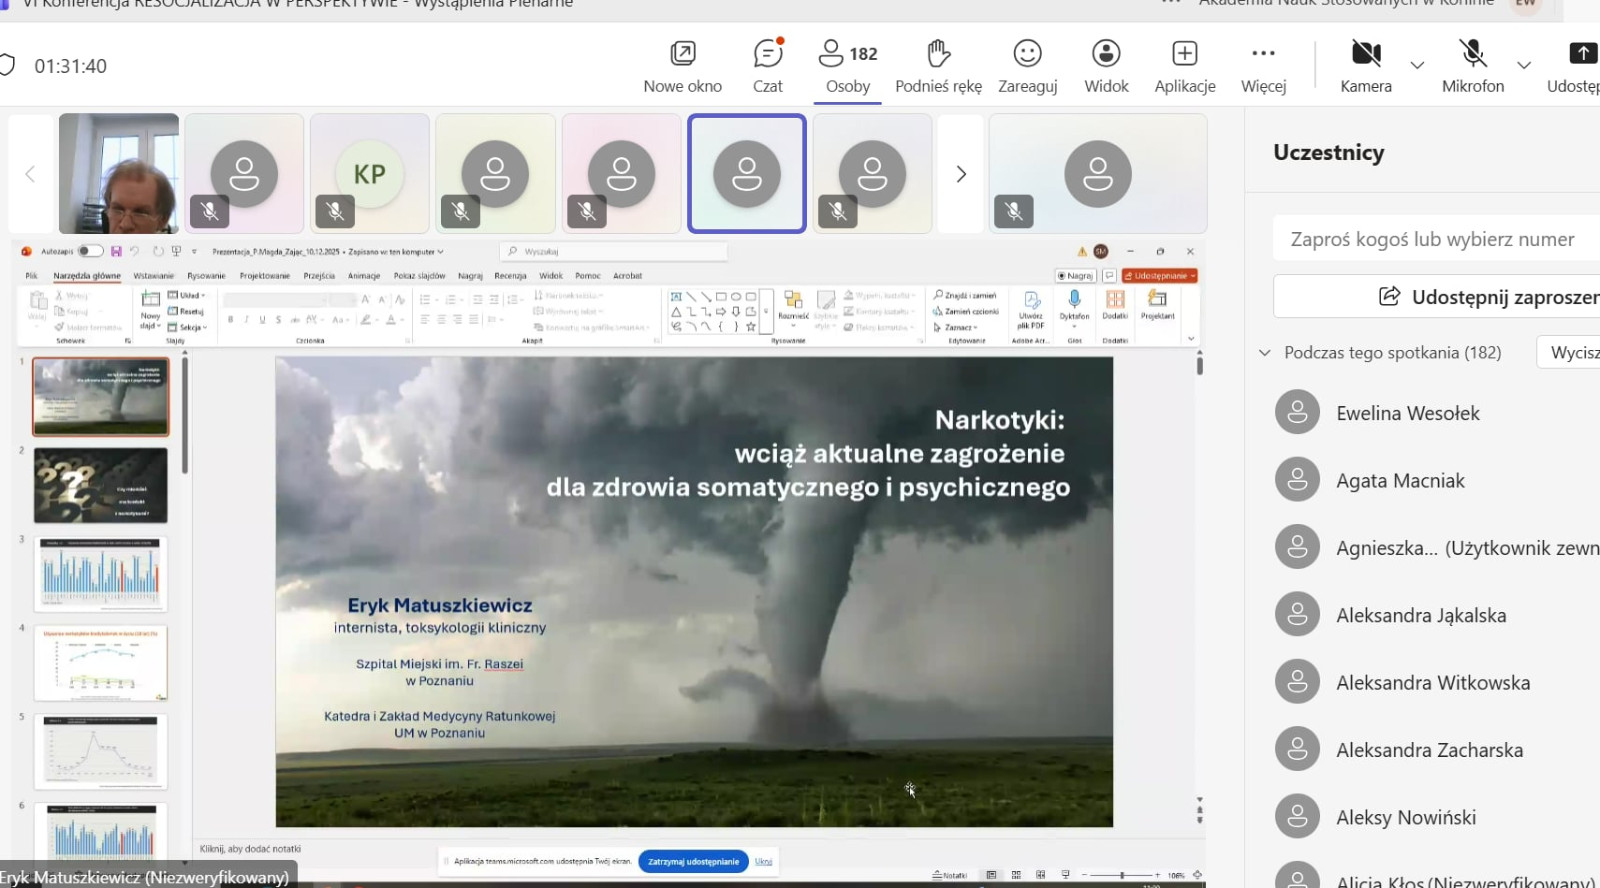This screenshot has height=888, width=1600.
Task: Open the Wstawianie ribbon tab
Action: tap(153, 276)
